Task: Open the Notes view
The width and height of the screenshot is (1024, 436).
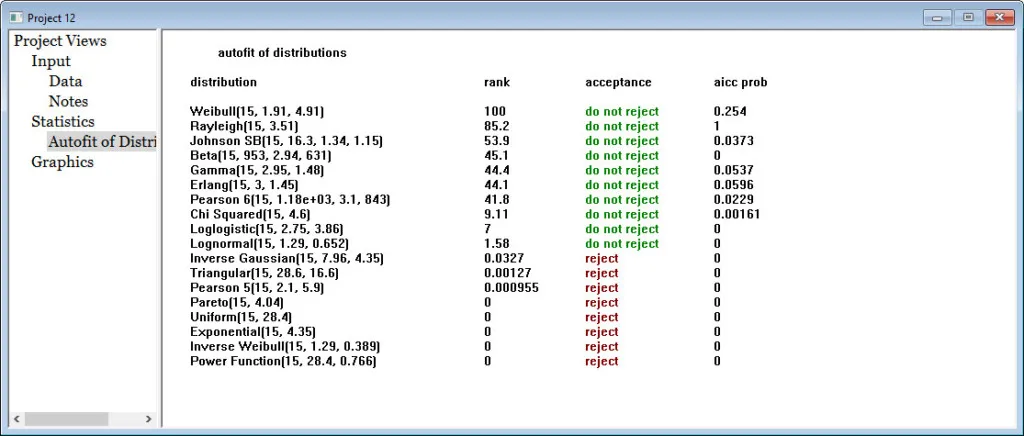Action: (x=68, y=101)
